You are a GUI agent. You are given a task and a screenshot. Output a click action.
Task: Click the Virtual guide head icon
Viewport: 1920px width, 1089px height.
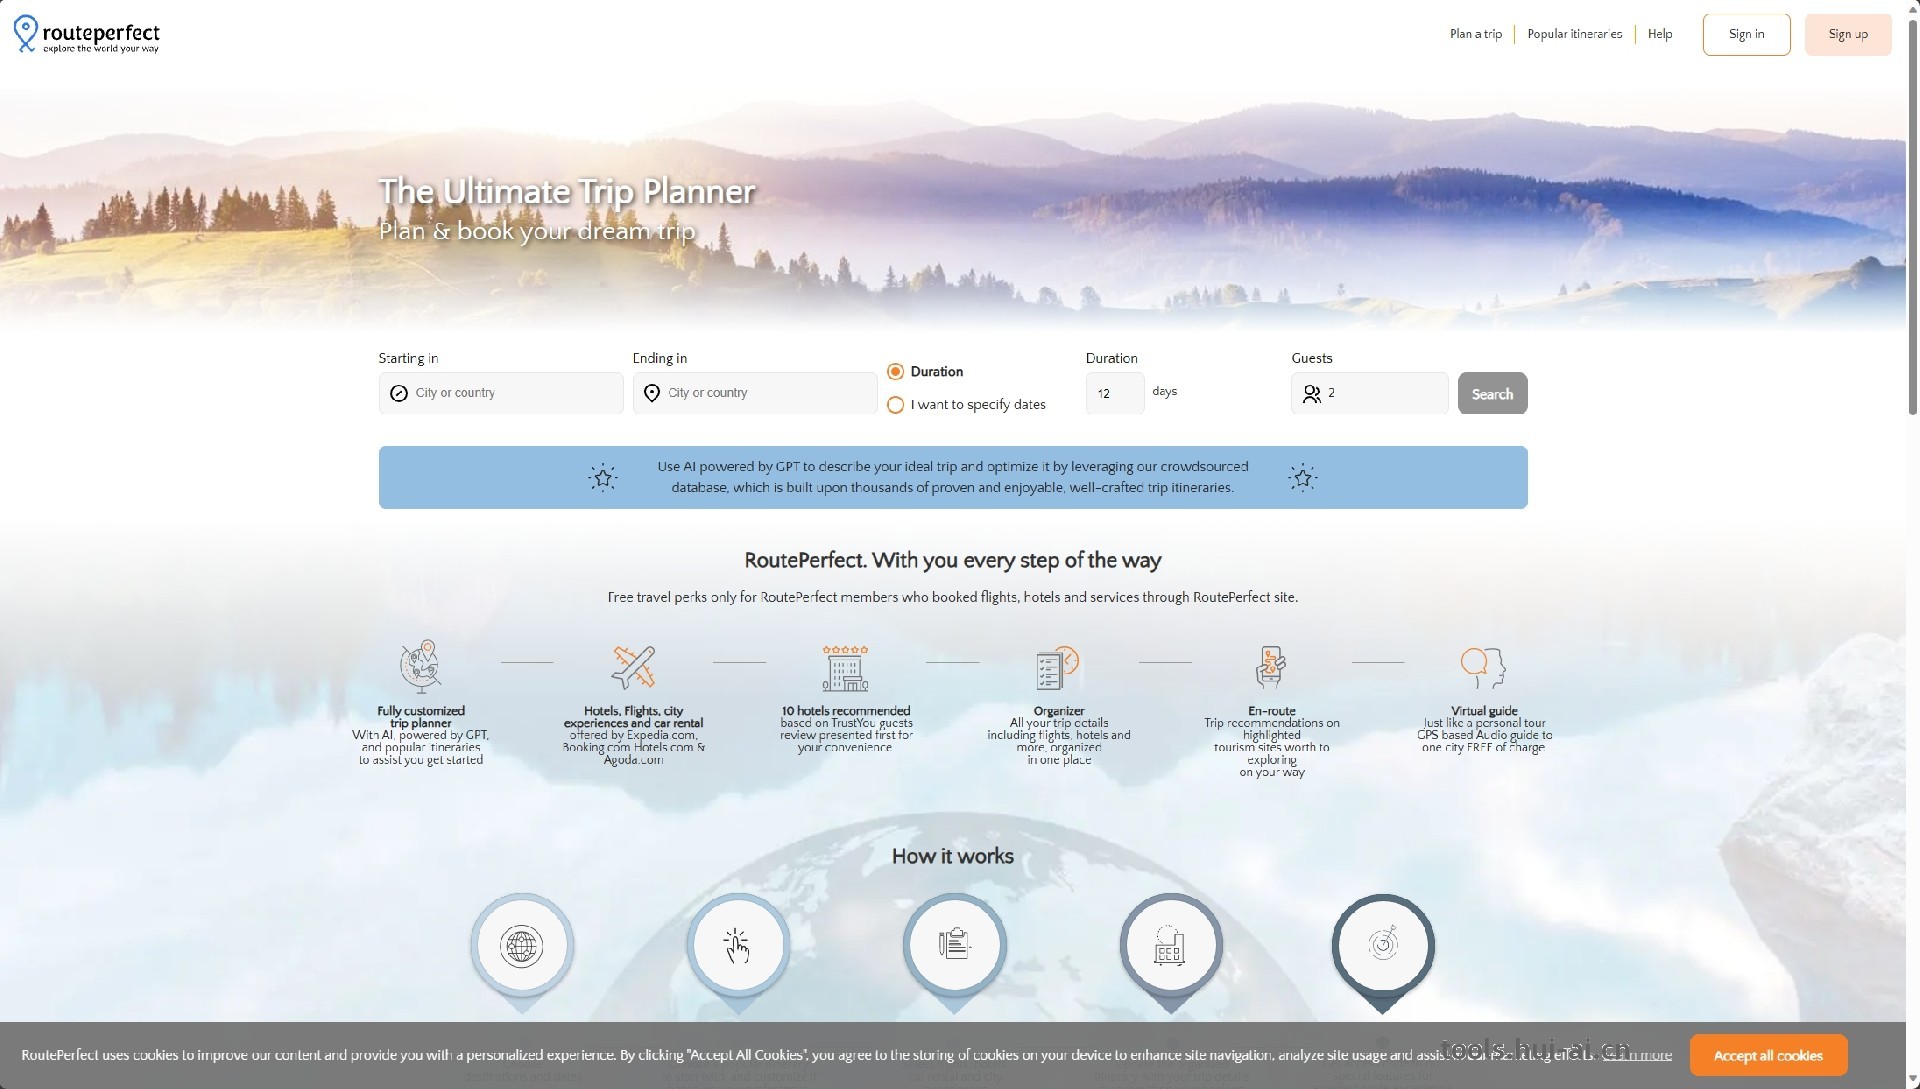pyautogui.click(x=1484, y=667)
